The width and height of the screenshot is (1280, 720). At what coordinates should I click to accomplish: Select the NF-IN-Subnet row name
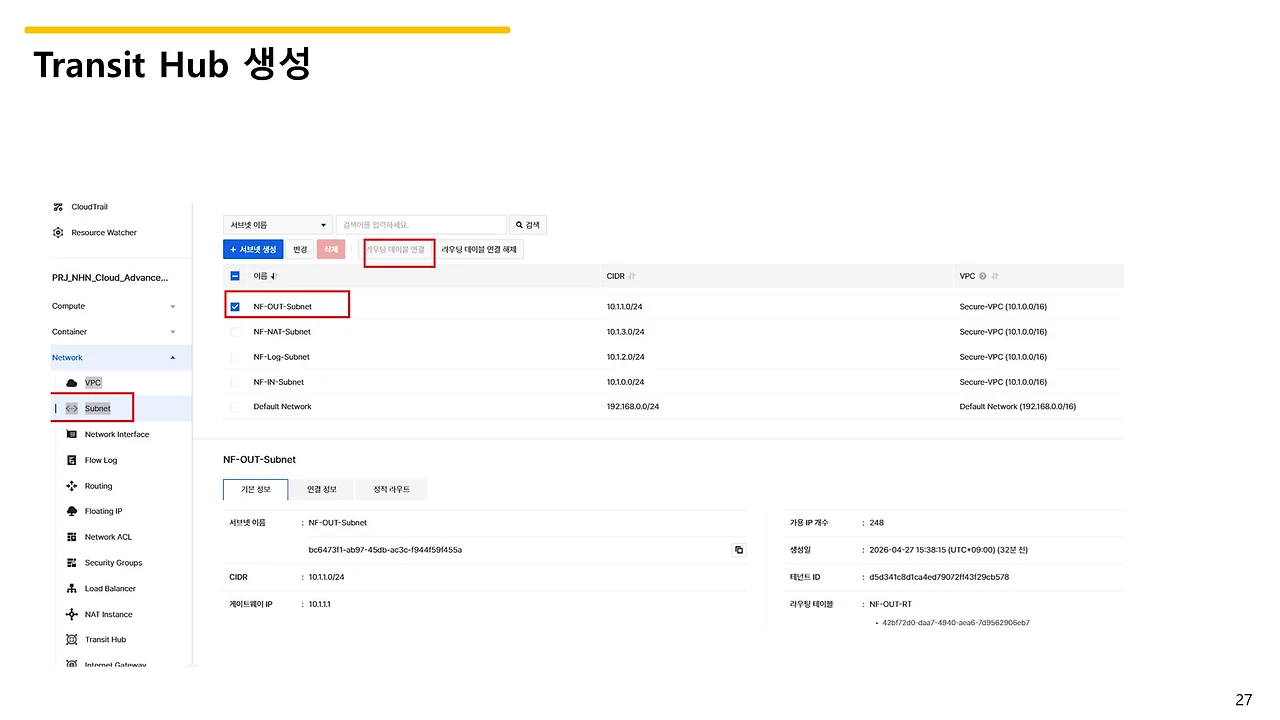[279, 382]
